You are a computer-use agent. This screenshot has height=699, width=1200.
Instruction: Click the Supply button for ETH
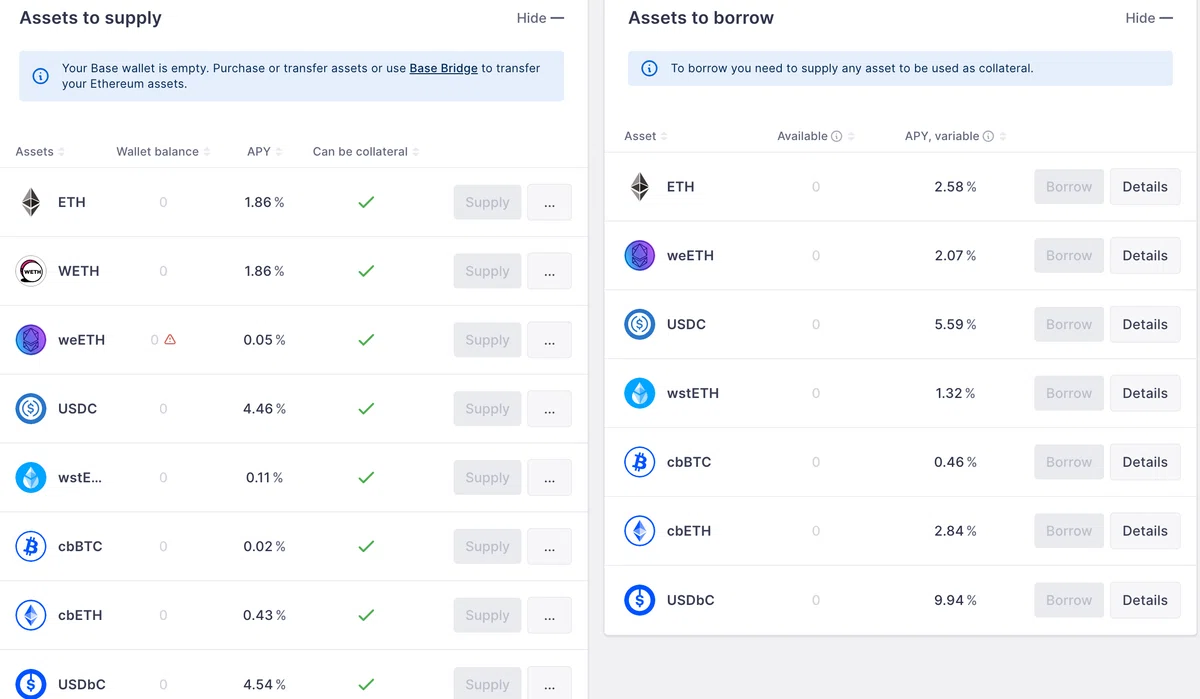click(487, 202)
